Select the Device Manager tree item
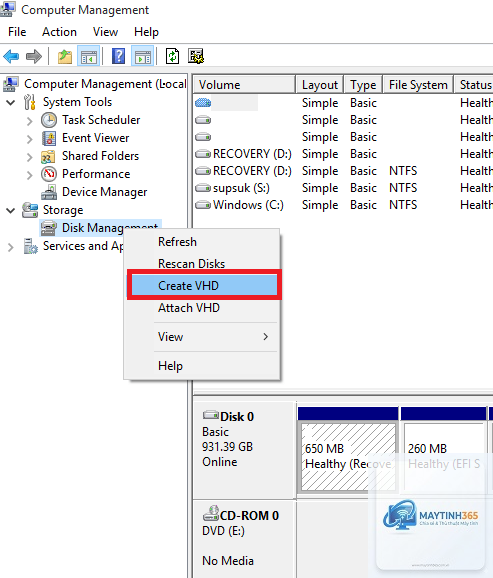This screenshot has width=493, height=578. (x=104, y=192)
